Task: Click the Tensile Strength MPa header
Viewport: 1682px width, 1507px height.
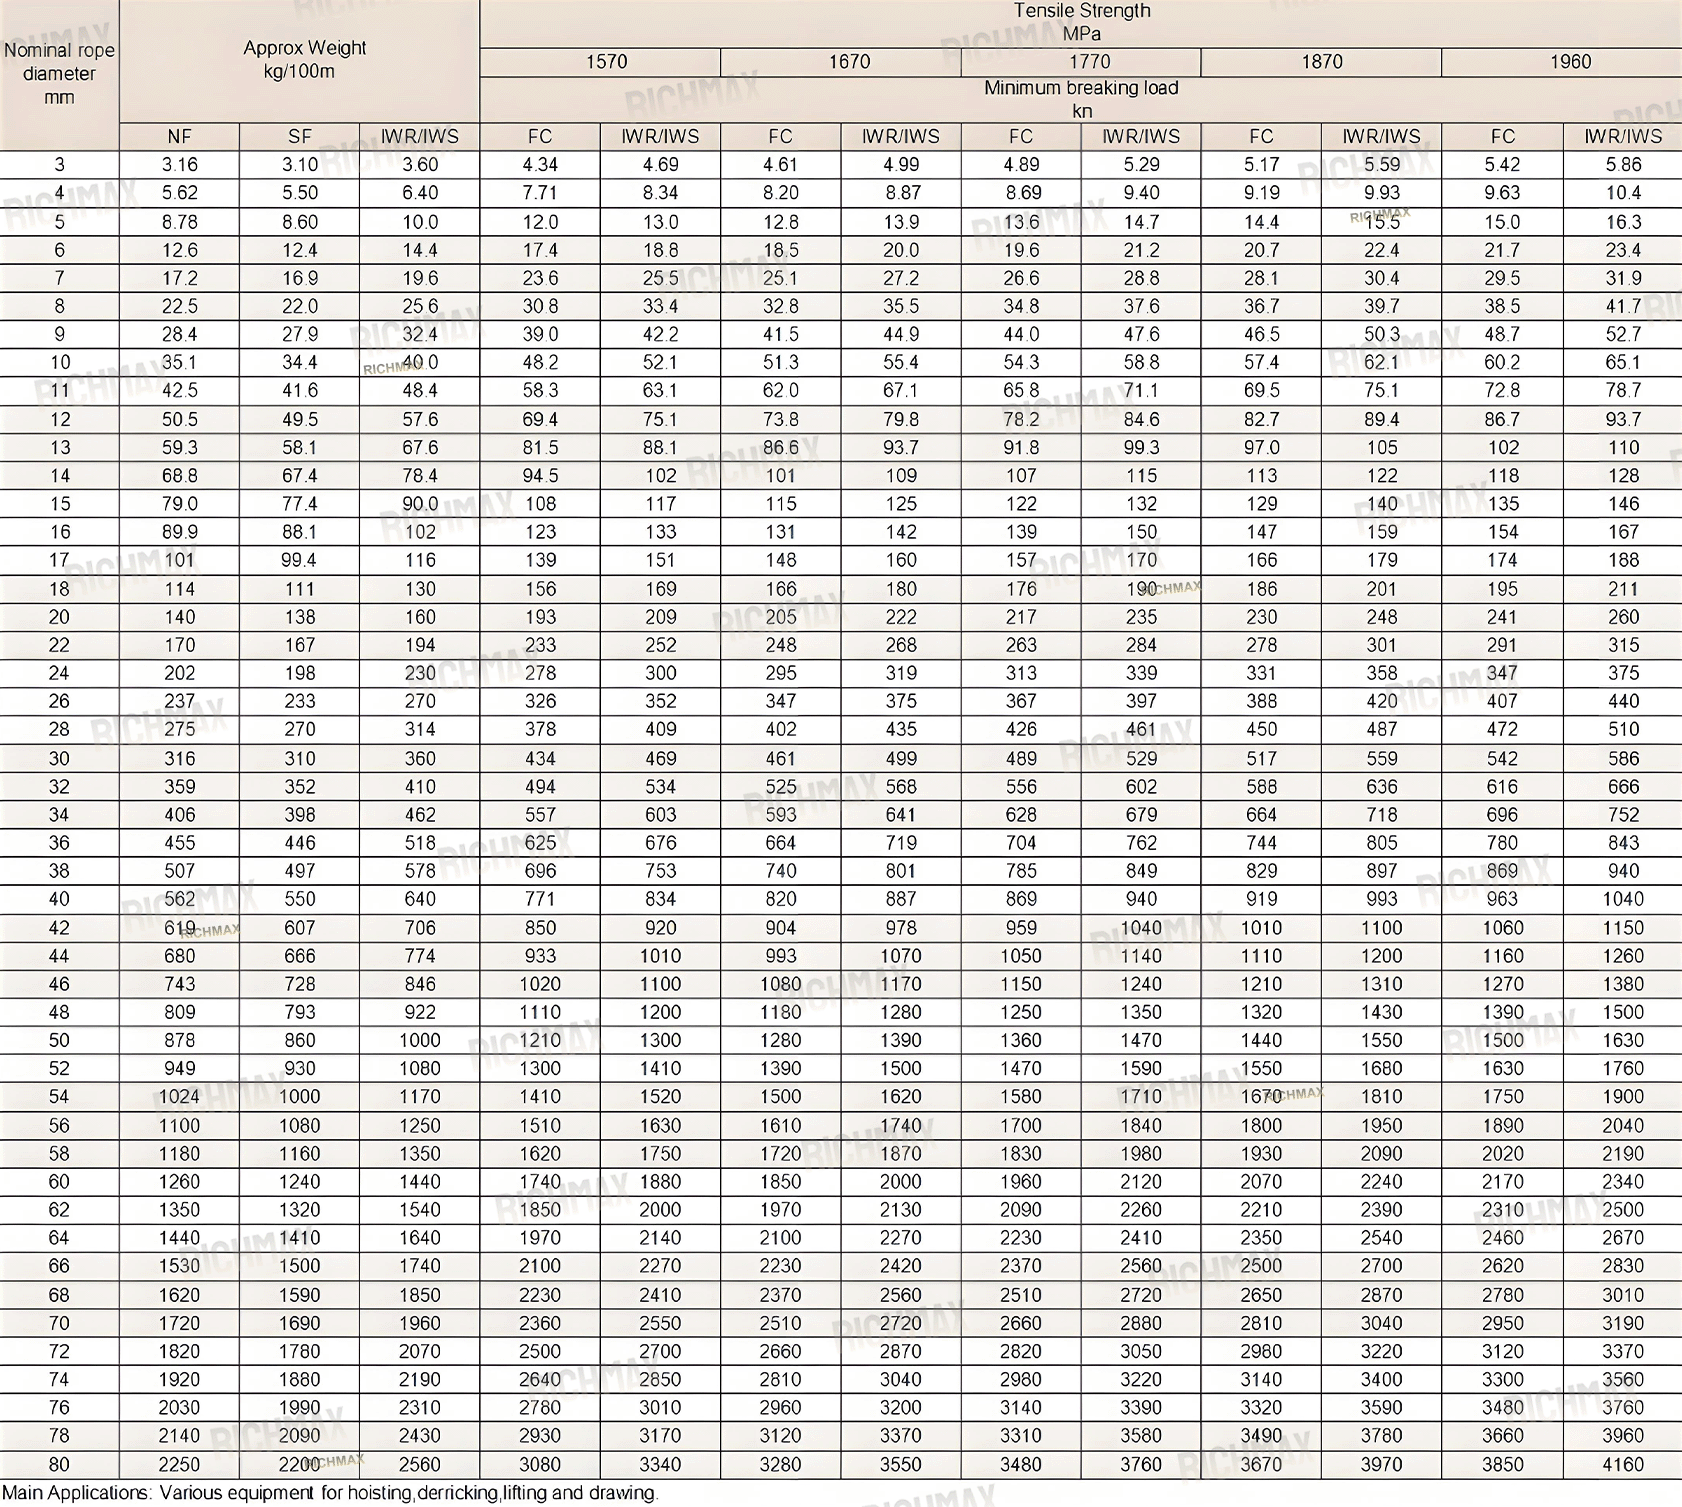Action: (x=1081, y=22)
